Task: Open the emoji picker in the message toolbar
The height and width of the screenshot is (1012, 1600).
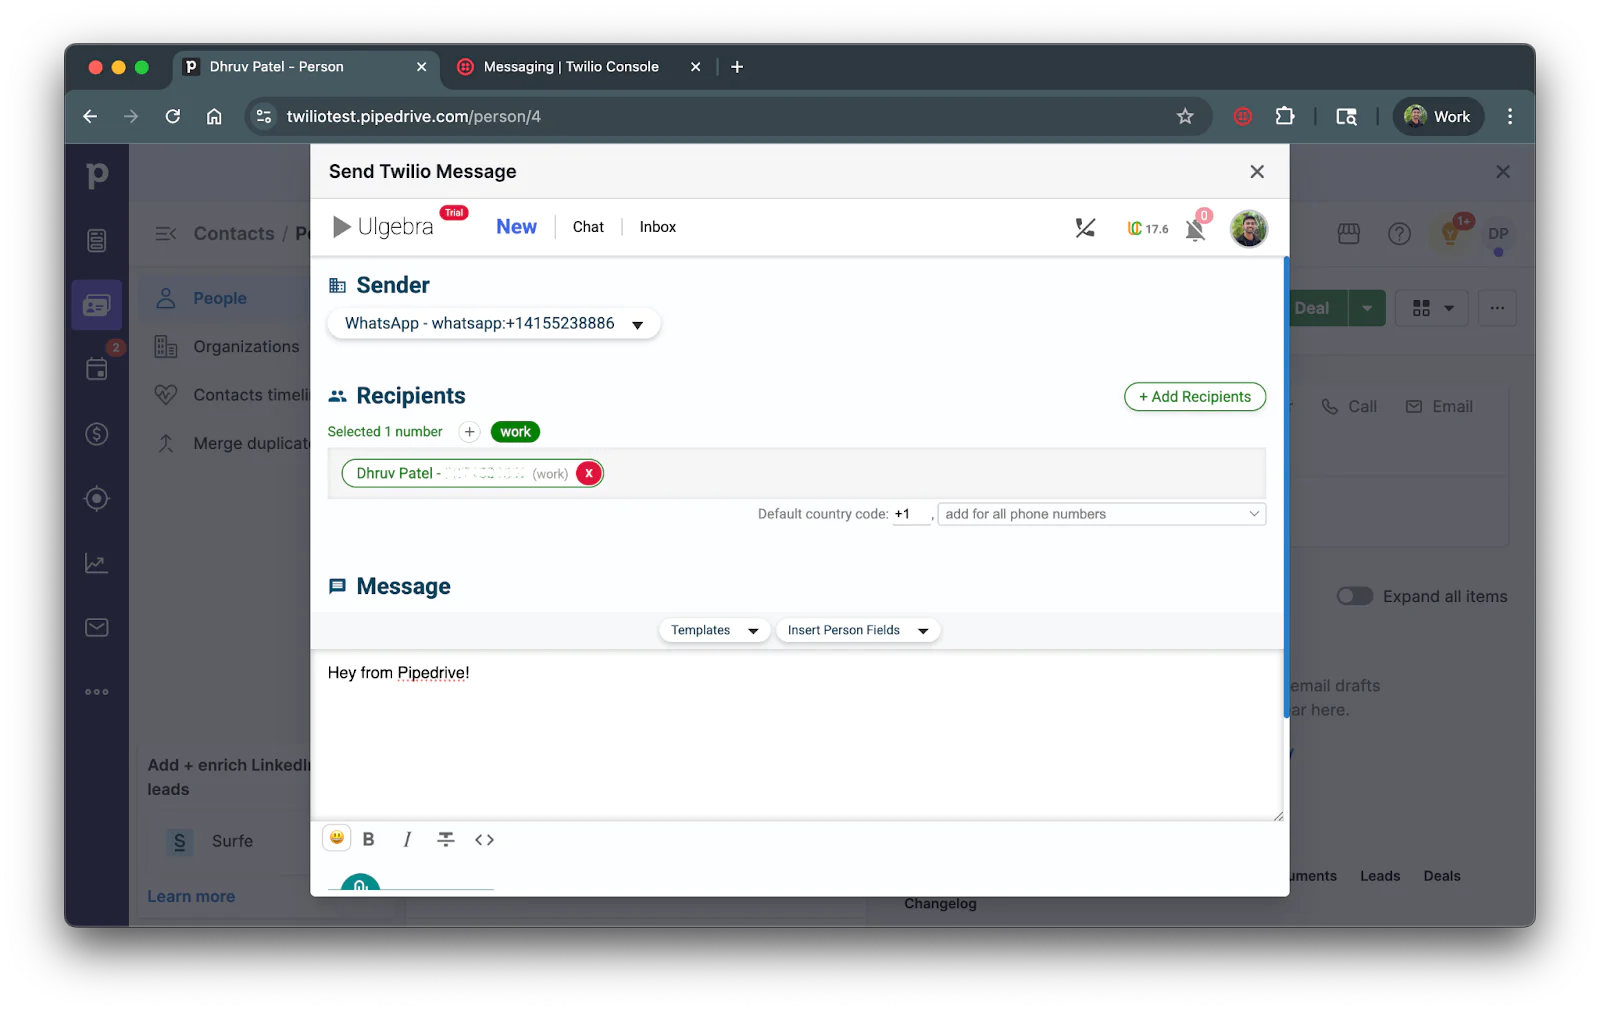Action: pyautogui.click(x=336, y=838)
